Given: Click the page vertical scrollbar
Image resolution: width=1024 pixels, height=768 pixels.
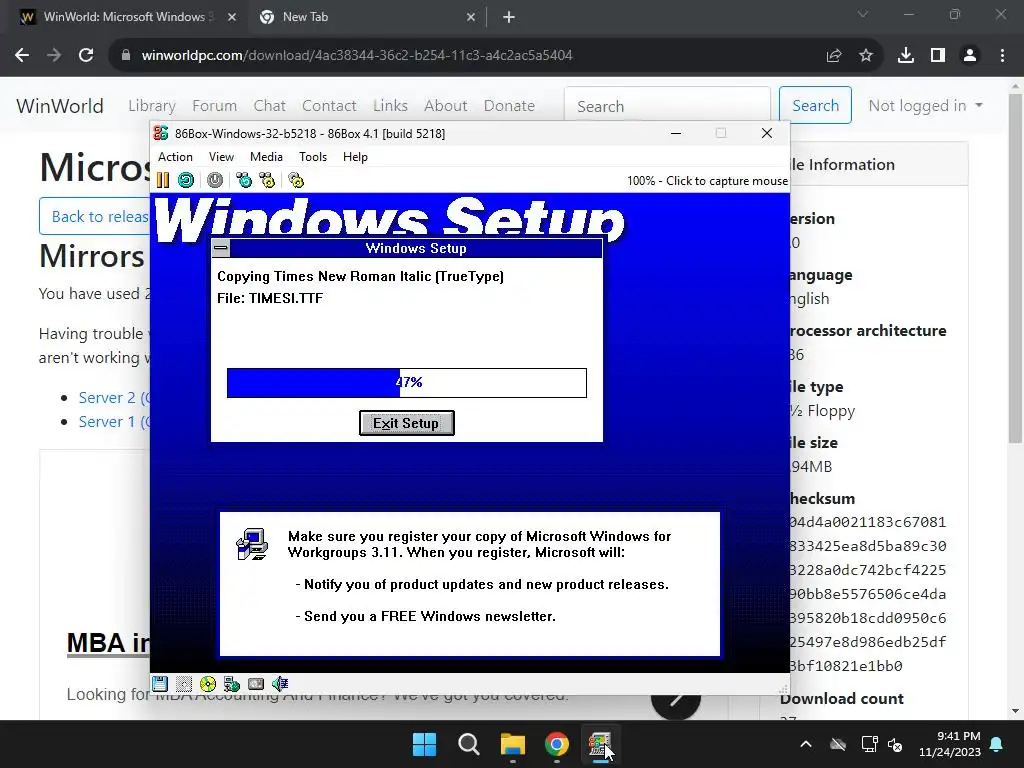Looking at the screenshot, I should click(x=1015, y=268).
